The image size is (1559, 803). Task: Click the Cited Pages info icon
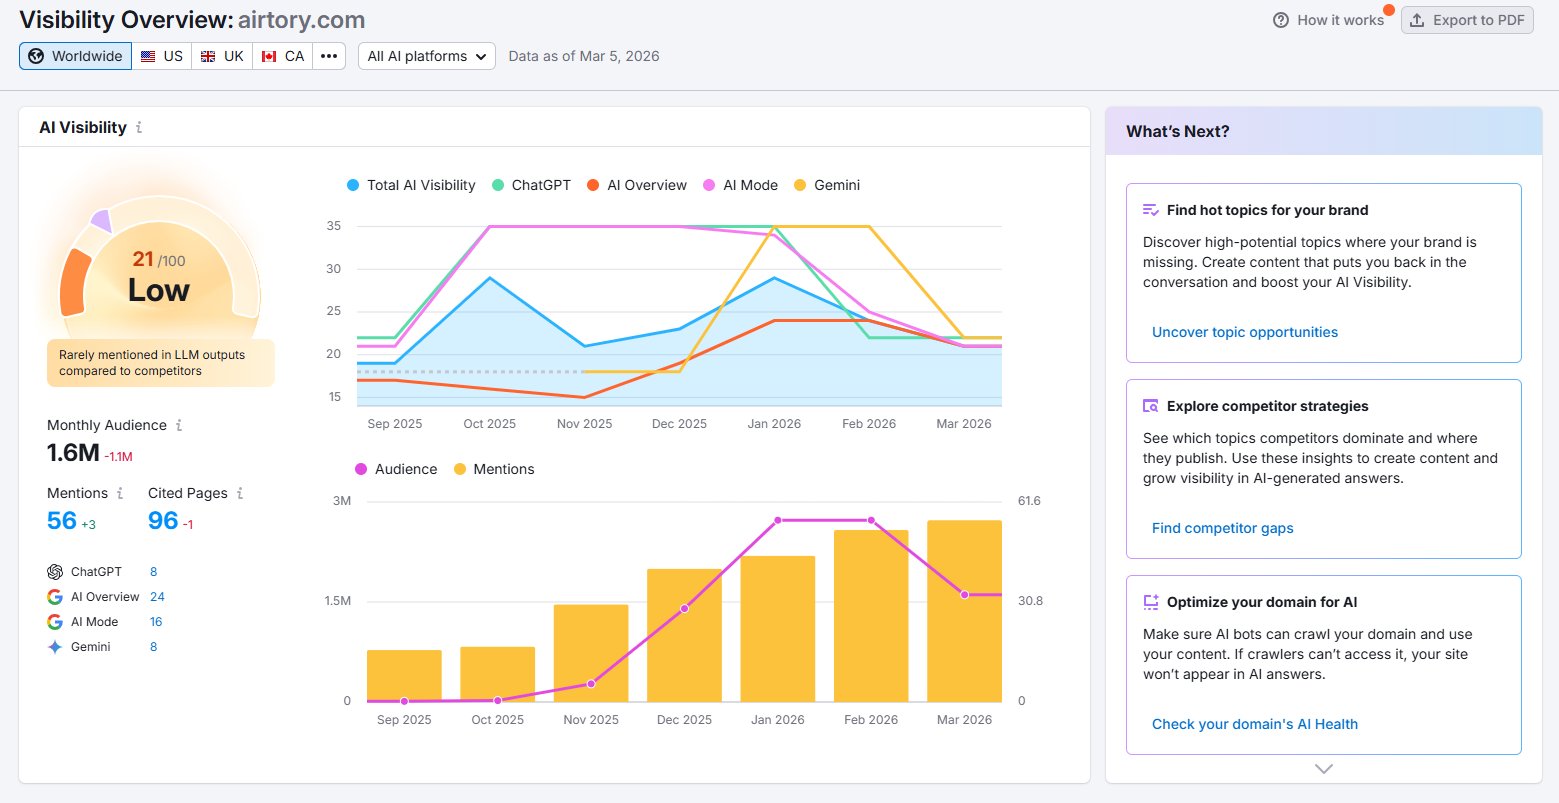(240, 493)
